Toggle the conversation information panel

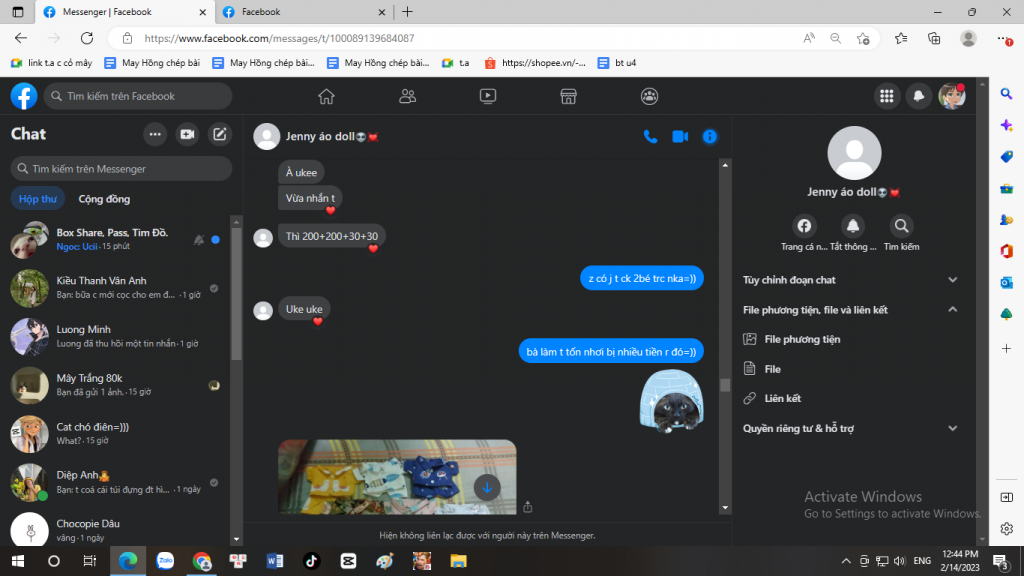tap(710, 136)
